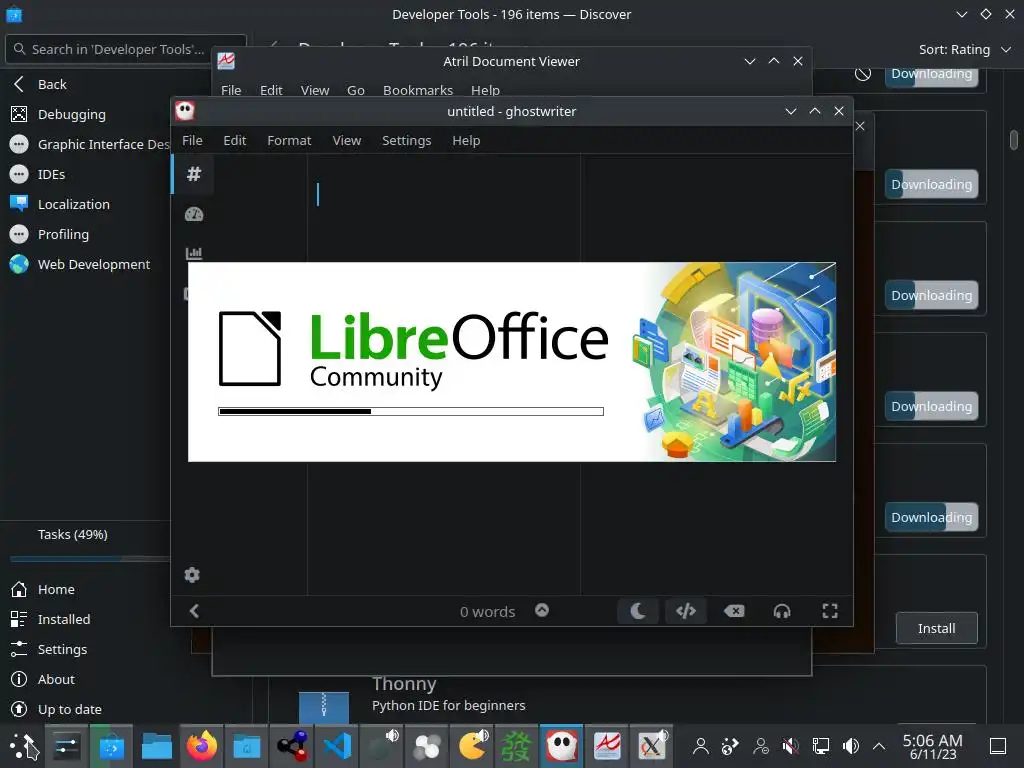Click the Install button in Discover
The height and width of the screenshot is (768, 1024).
point(936,628)
